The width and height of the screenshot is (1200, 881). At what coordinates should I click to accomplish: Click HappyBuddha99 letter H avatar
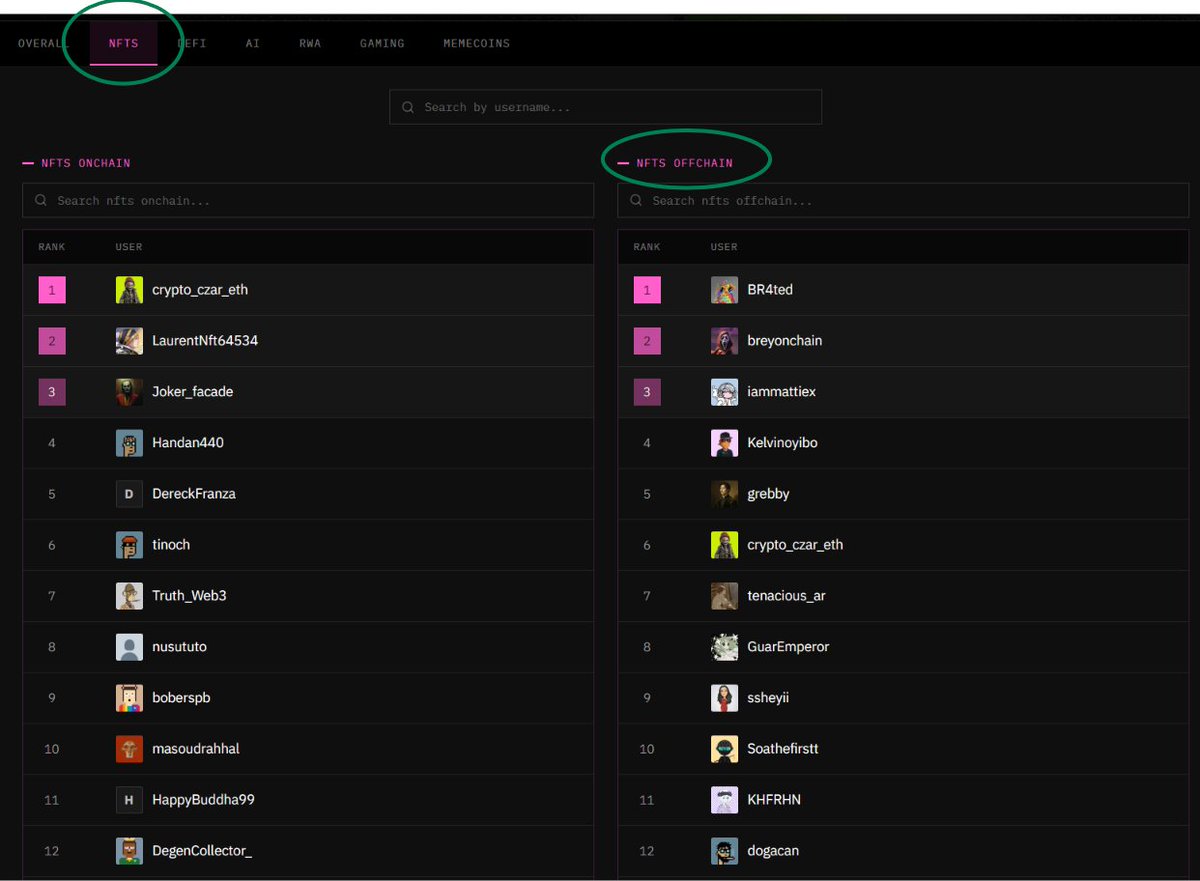click(x=129, y=800)
